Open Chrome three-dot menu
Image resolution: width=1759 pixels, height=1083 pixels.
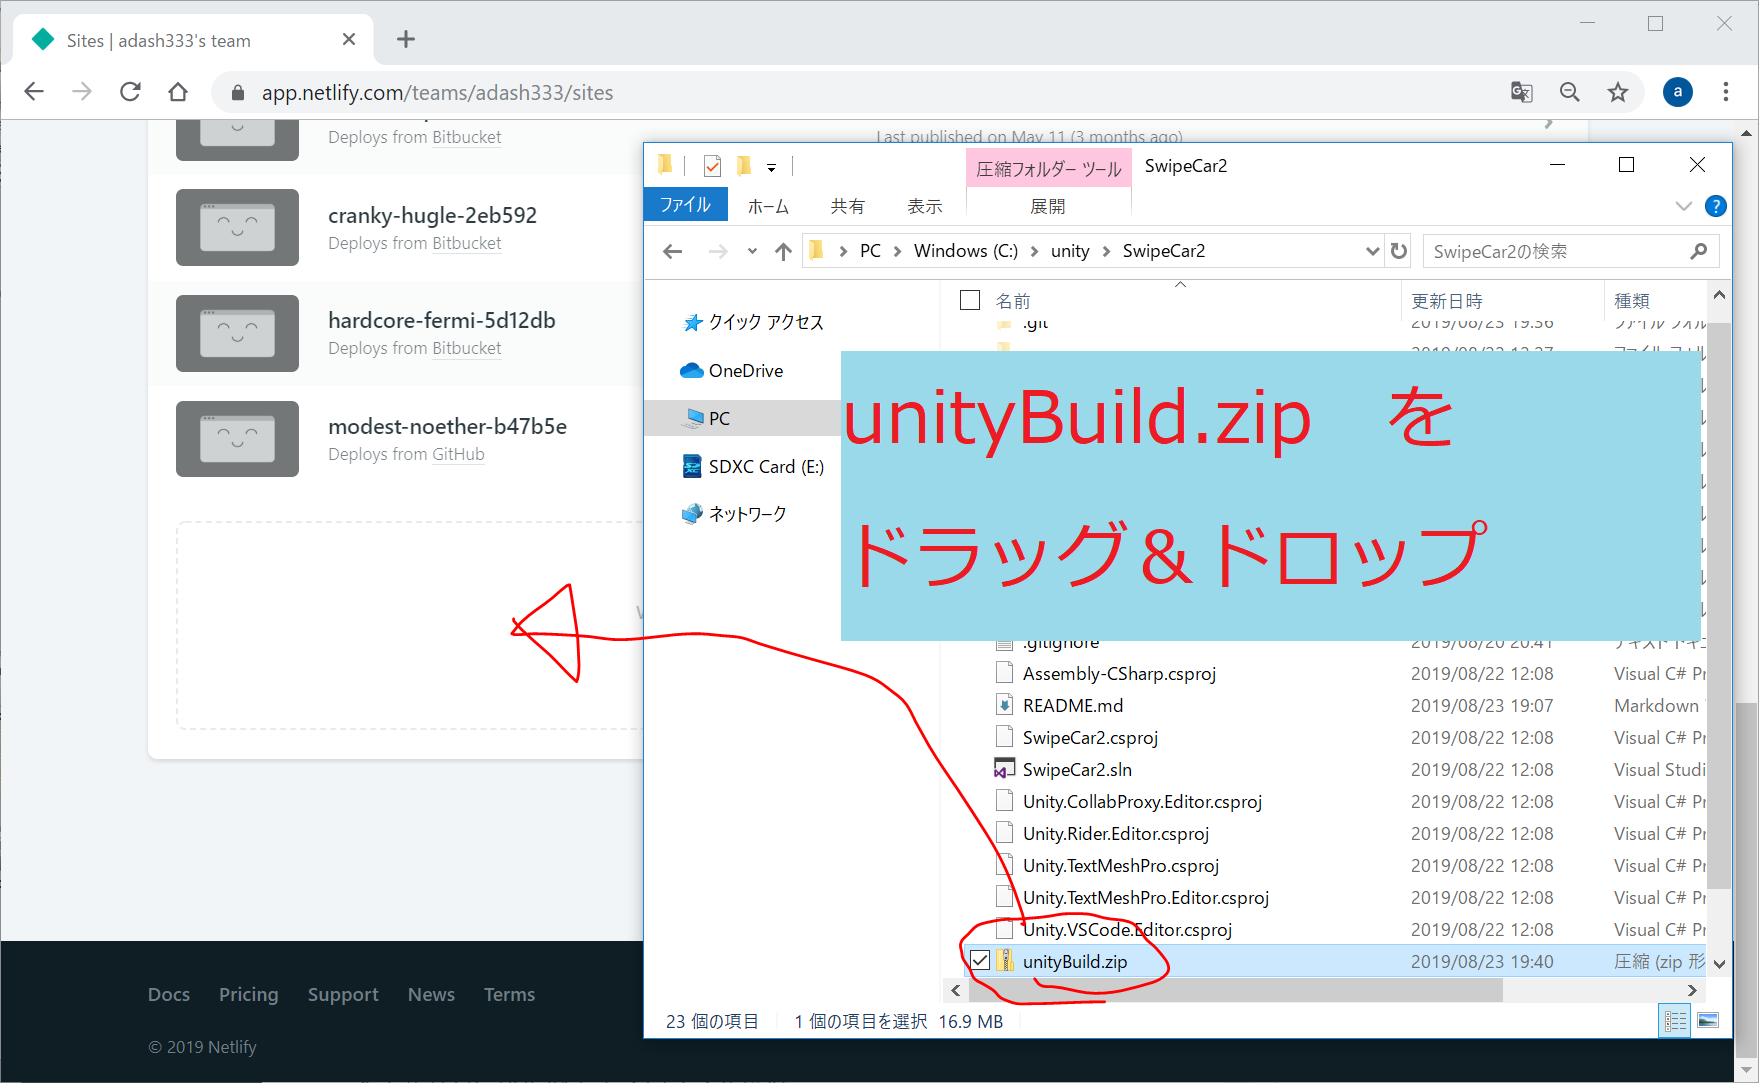1726,92
